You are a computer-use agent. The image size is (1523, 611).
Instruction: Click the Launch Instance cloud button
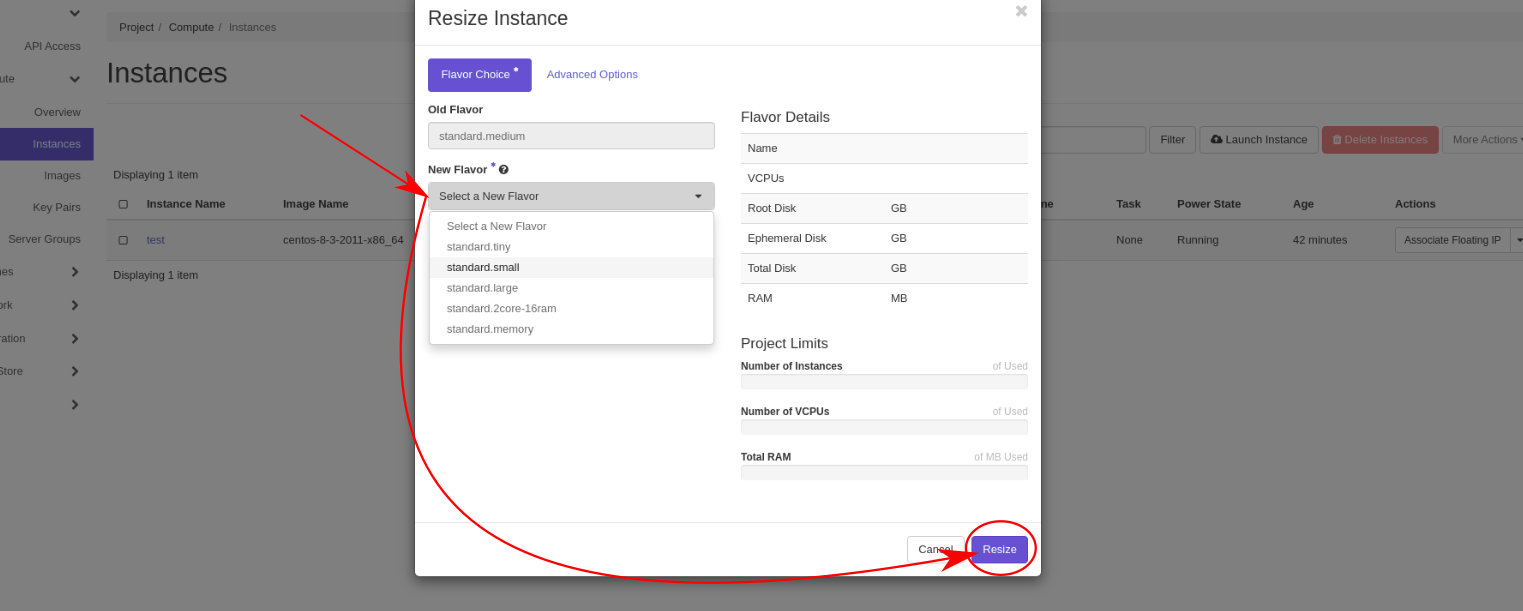[x=1258, y=140]
